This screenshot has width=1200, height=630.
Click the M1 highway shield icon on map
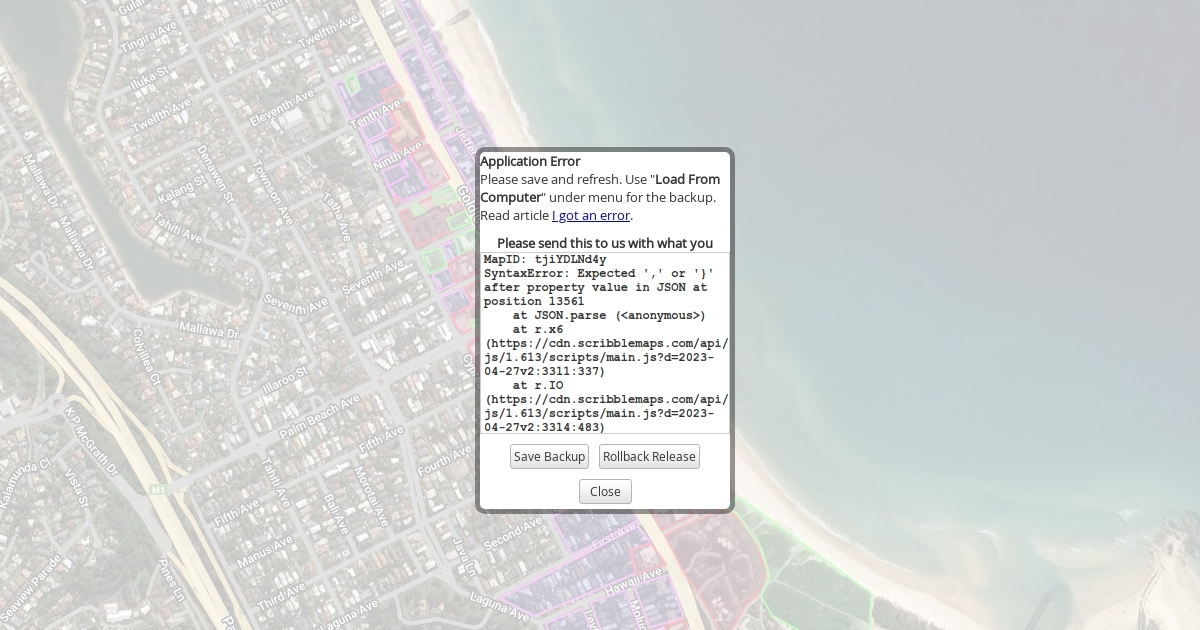(158, 489)
